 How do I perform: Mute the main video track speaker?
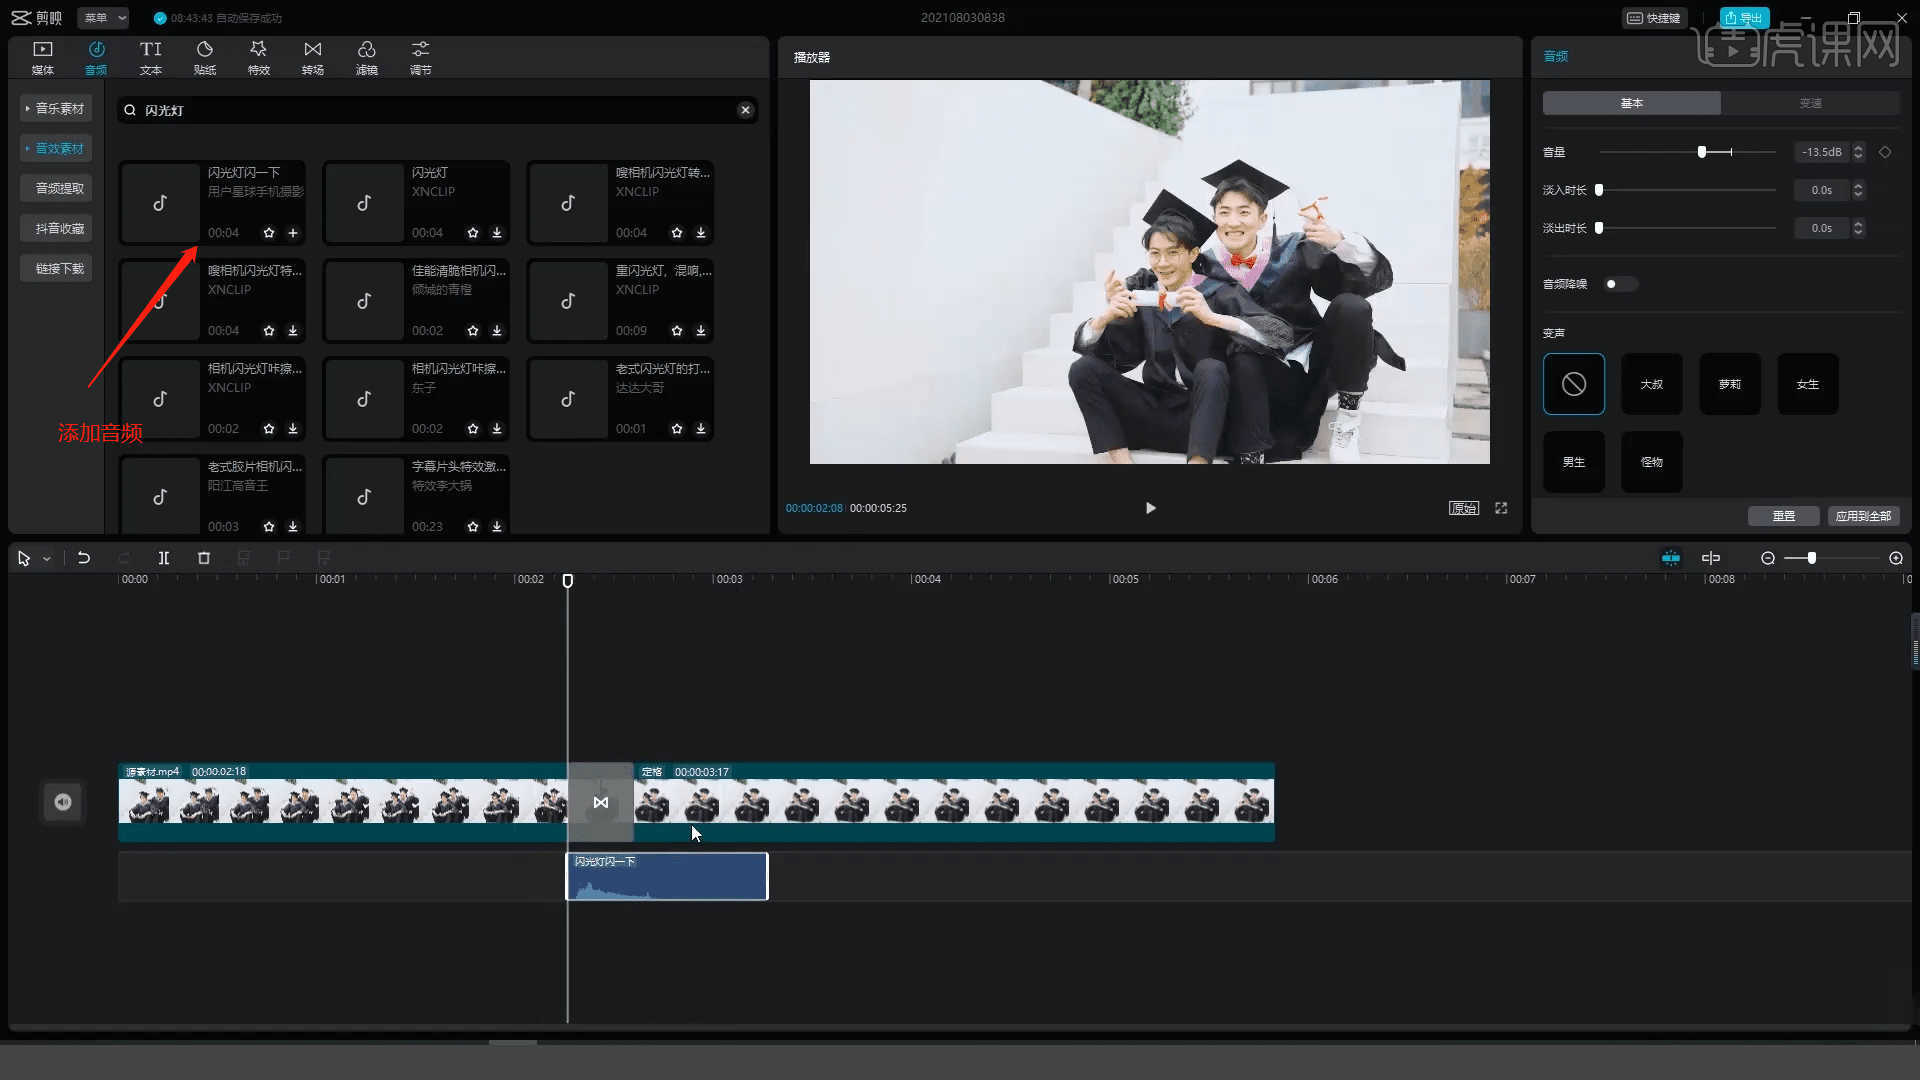63,802
